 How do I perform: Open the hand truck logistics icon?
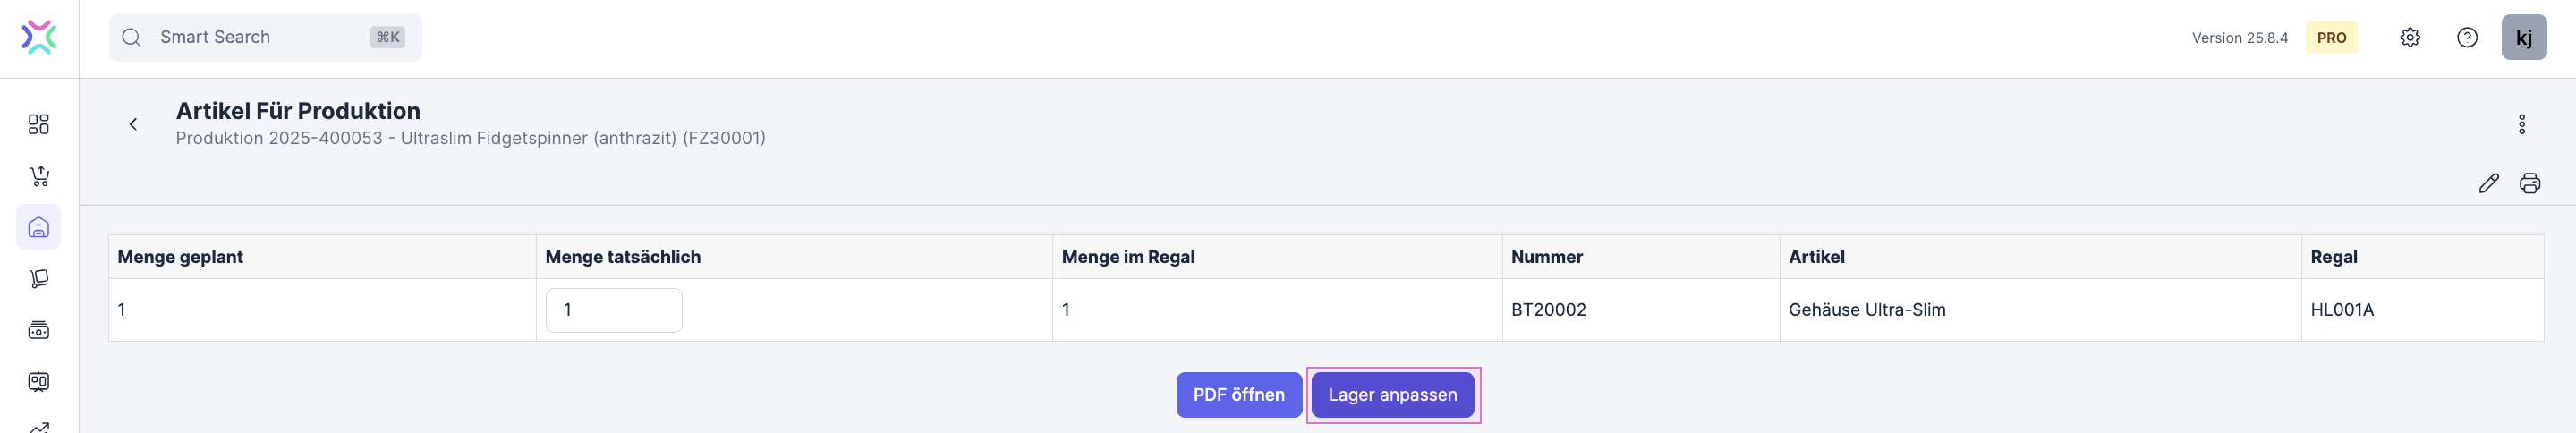[39, 279]
